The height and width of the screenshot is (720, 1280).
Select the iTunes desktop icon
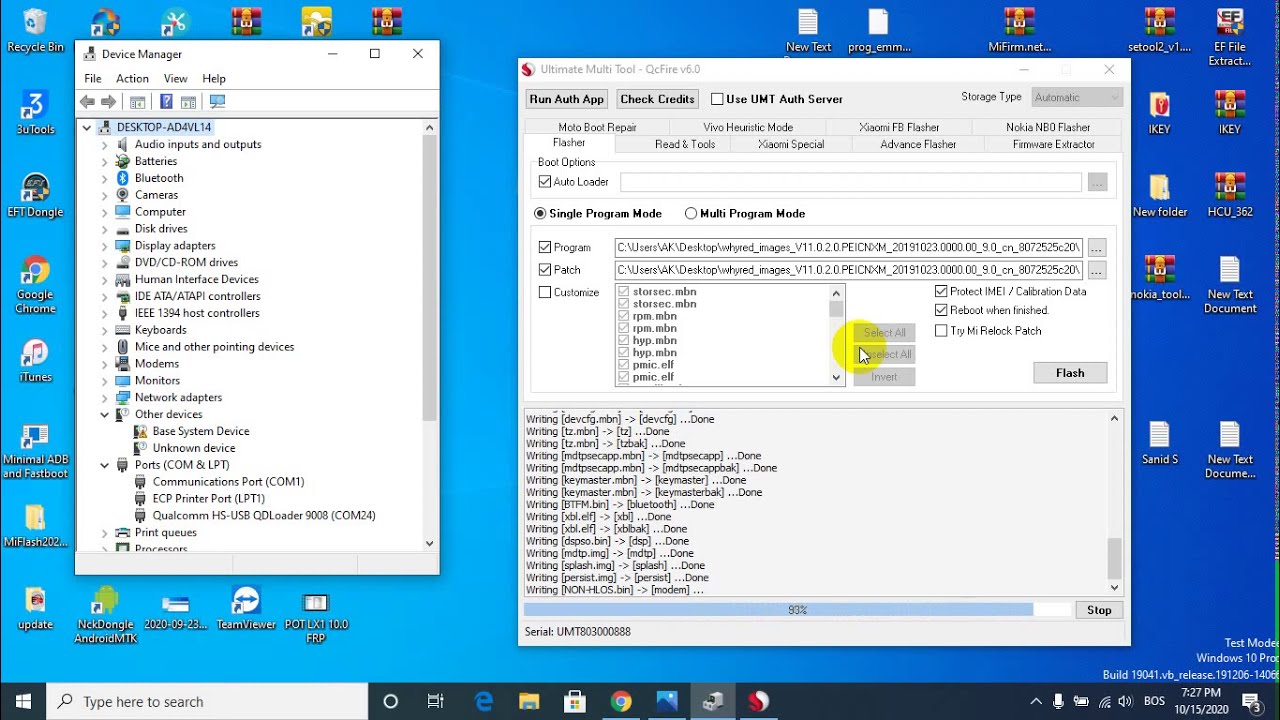coord(35,361)
